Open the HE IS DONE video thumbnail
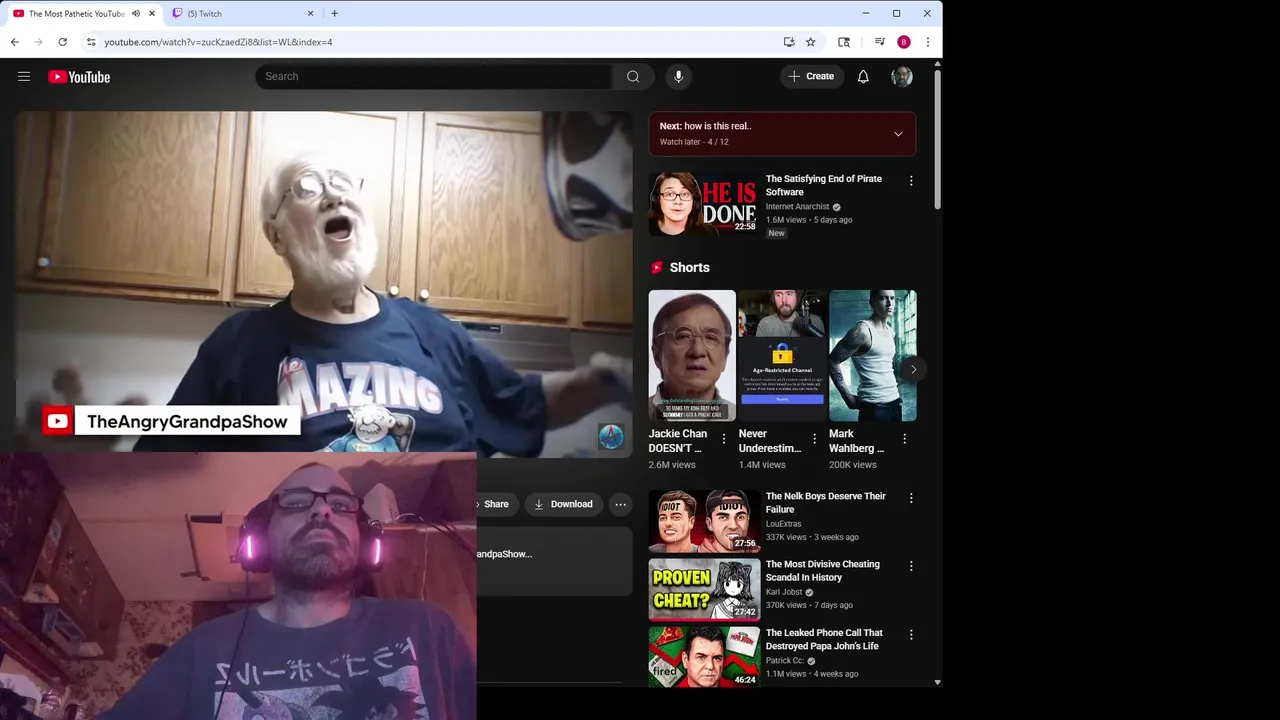This screenshot has width=1280, height=720. (704, 203)
